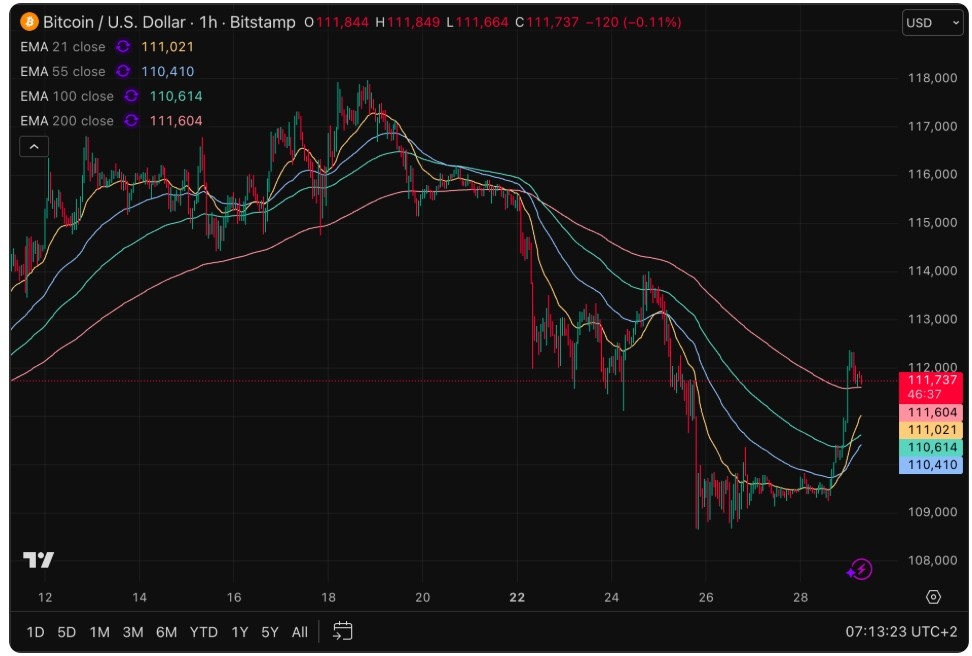Click the Bitcoin logo icon

29,22
